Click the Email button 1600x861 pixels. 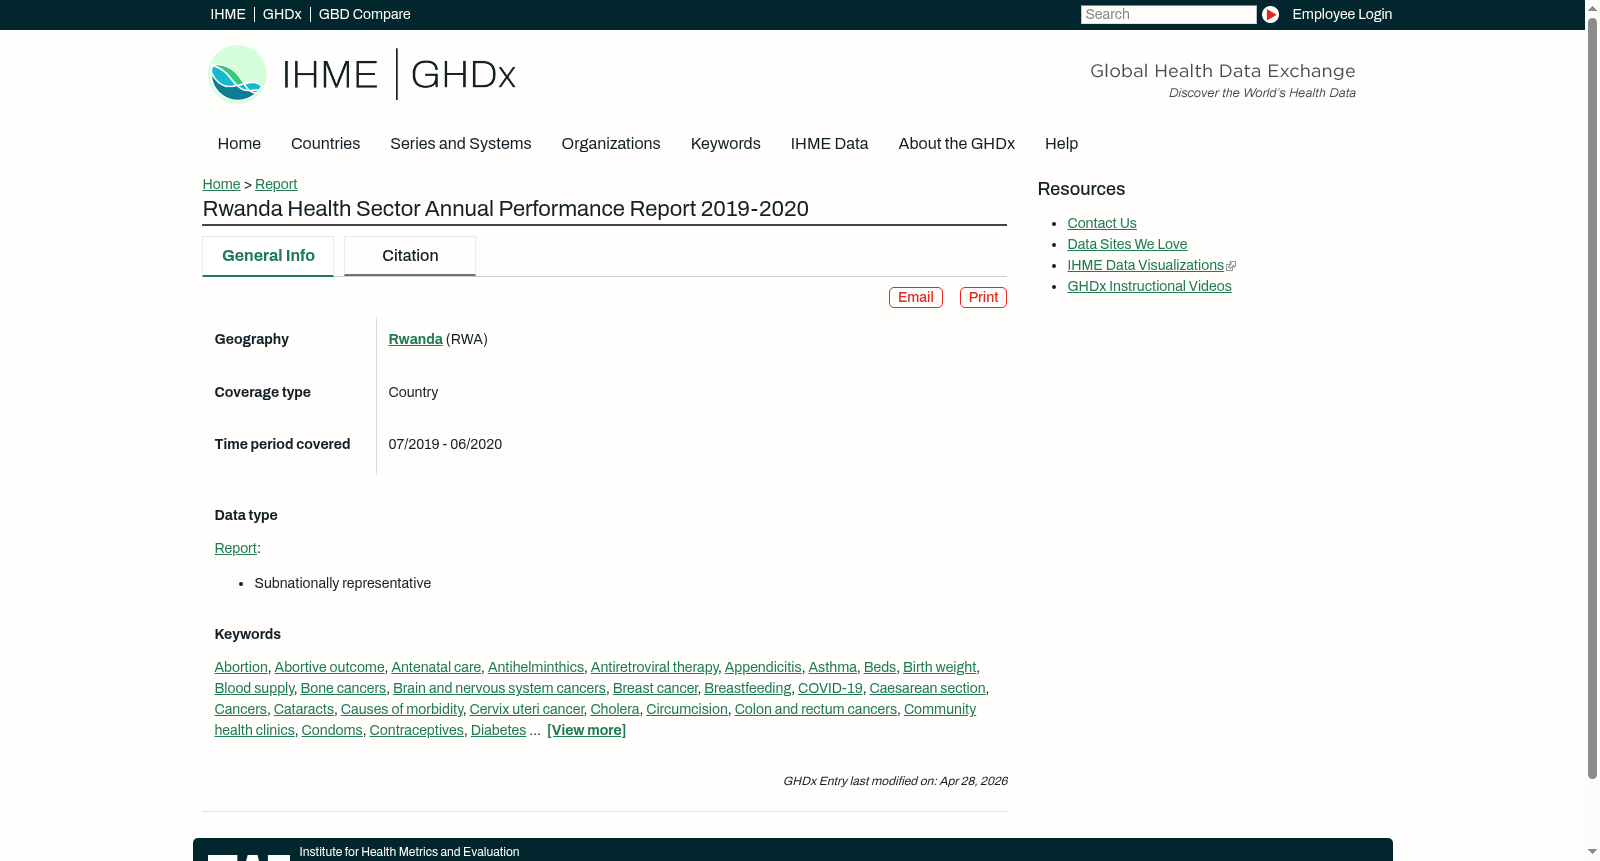(x=916, y=297)
